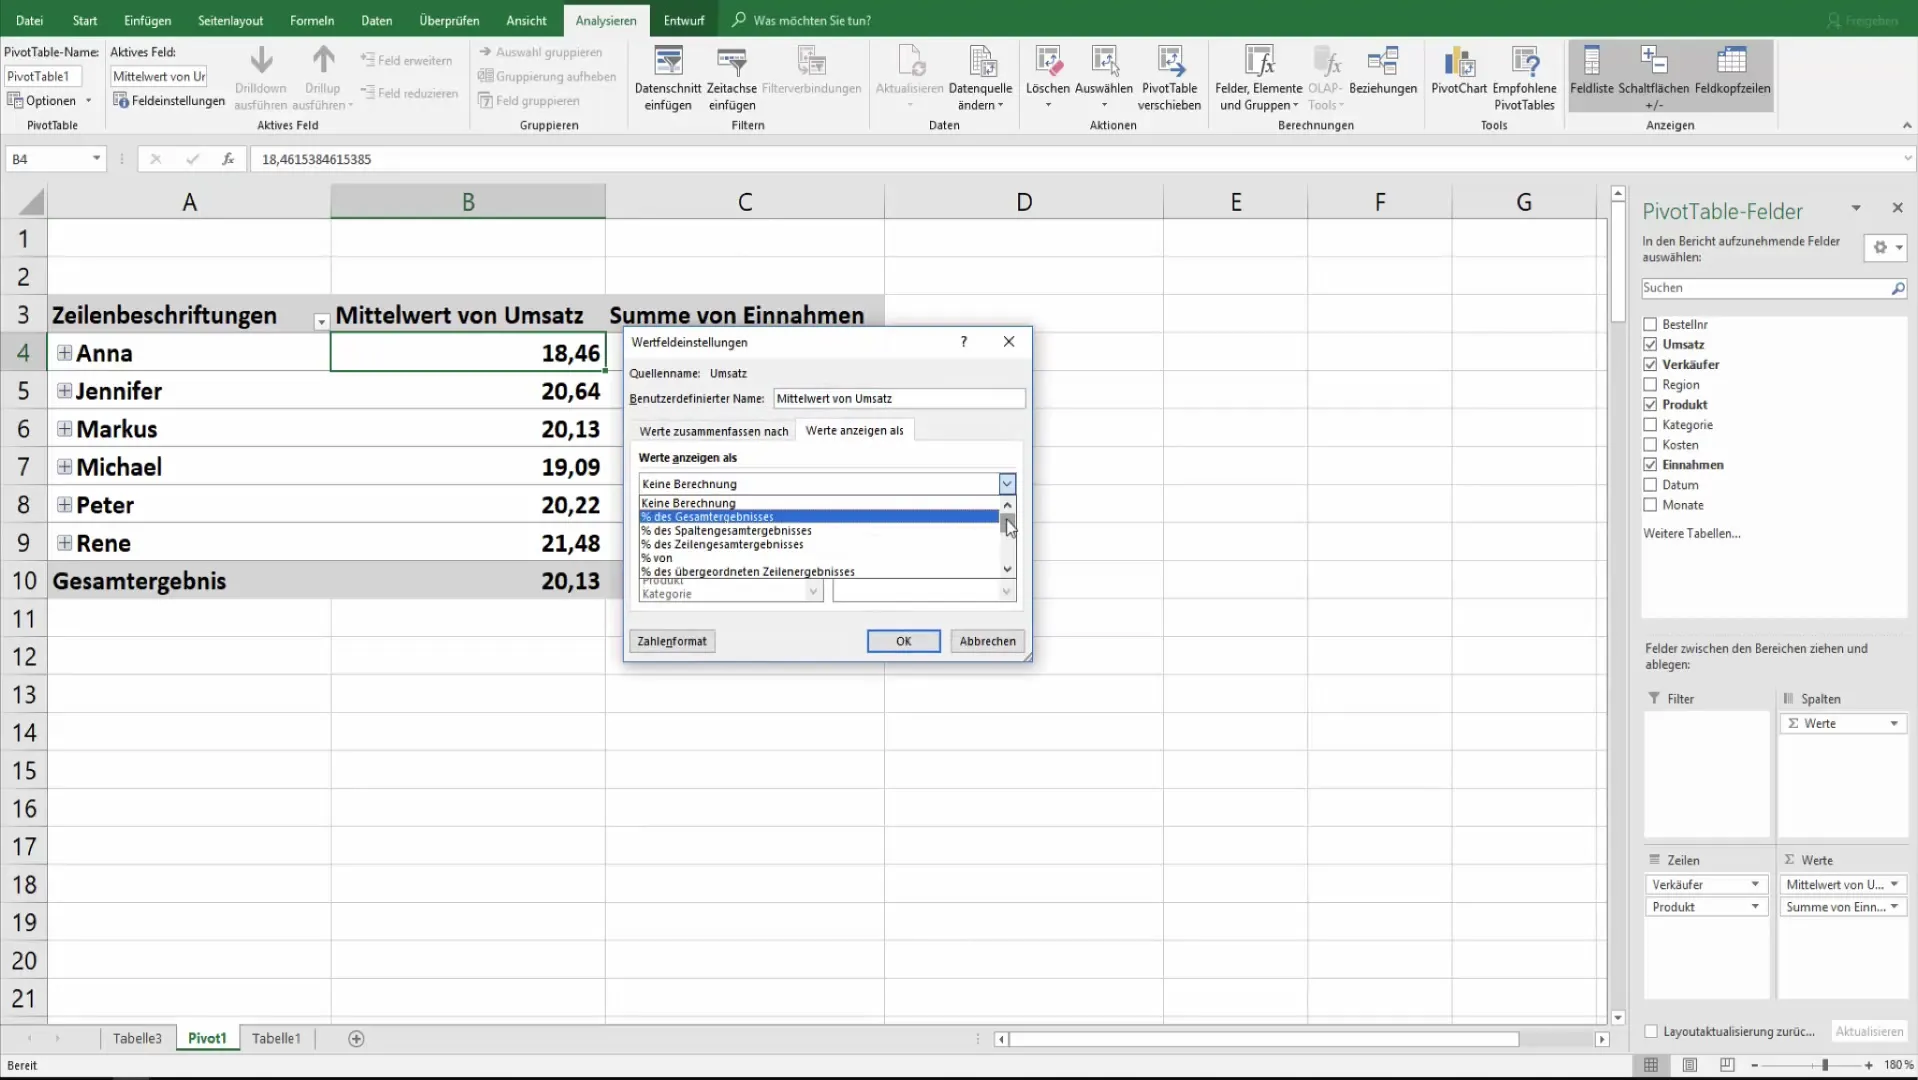Viewport: 1918px width, 1080px height.
Task: Enable Layoutaktualisierung zurückstellen checkbox
Action: pos(1651,1032)
